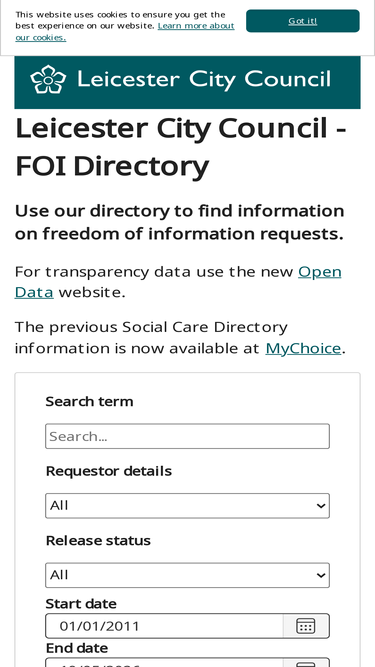Click the partially visible End date field
The width and height of the screenshot is (375, 667).
[x=164, y=663]
